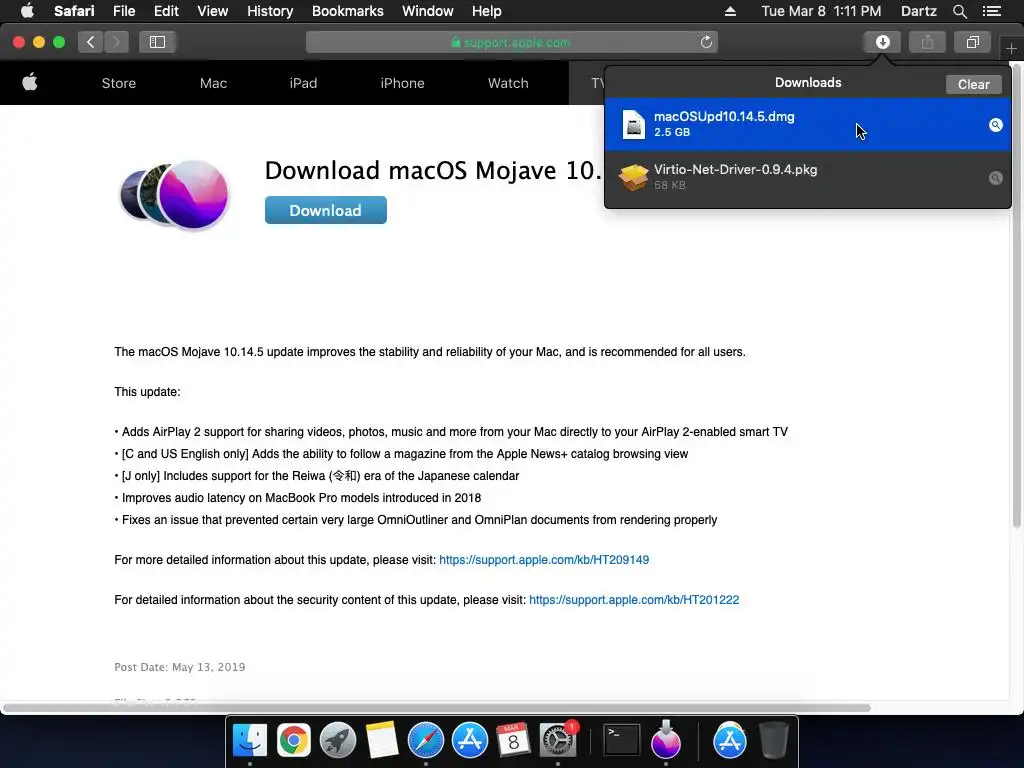
Task: Clear the Downloads list
Action: 973,84
